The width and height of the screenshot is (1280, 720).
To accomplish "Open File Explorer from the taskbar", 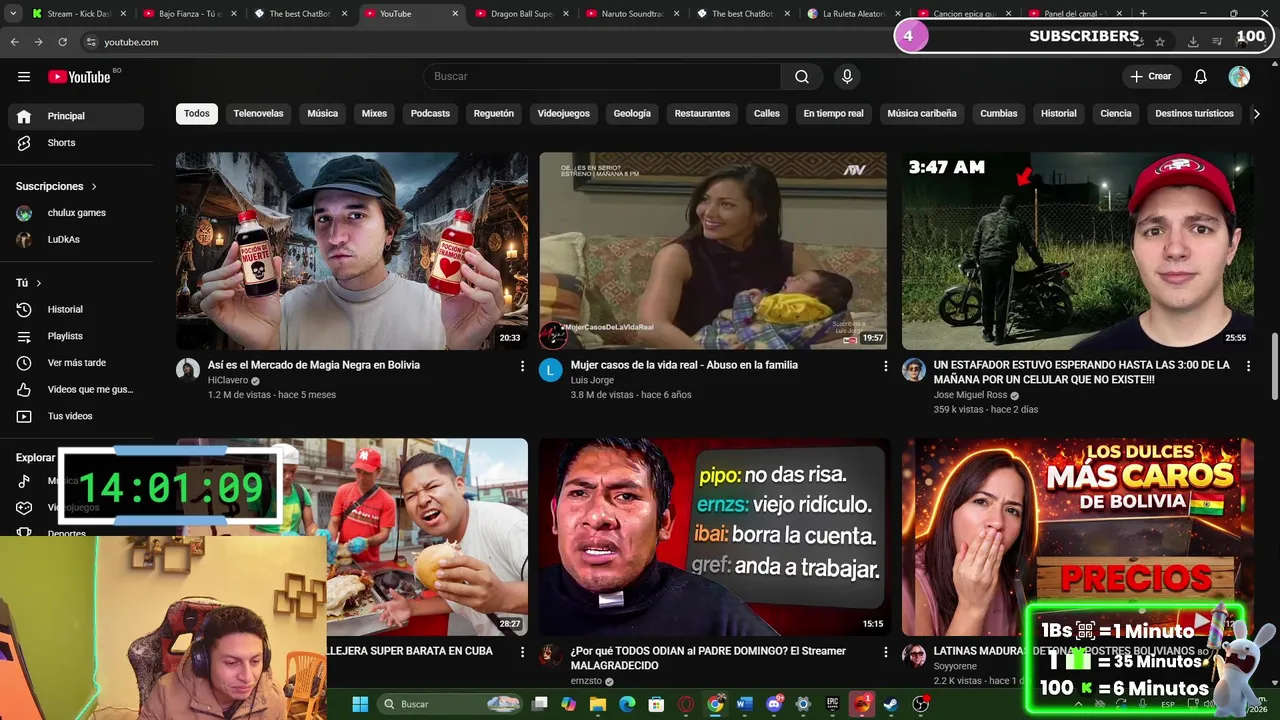I will pyautogui.click(x=598, y=704).
